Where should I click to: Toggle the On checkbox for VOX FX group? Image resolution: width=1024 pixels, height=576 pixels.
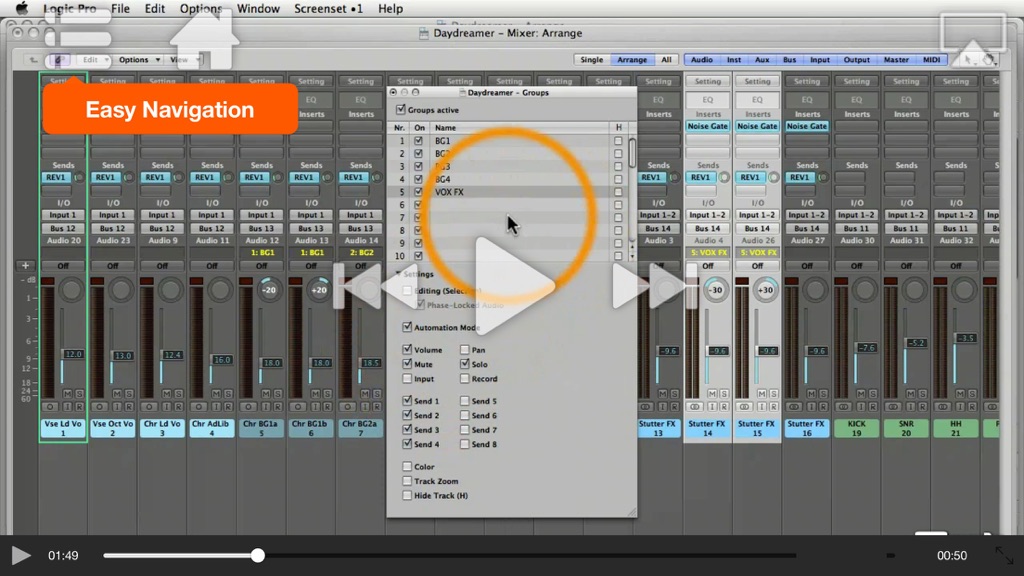pos(419,192)
